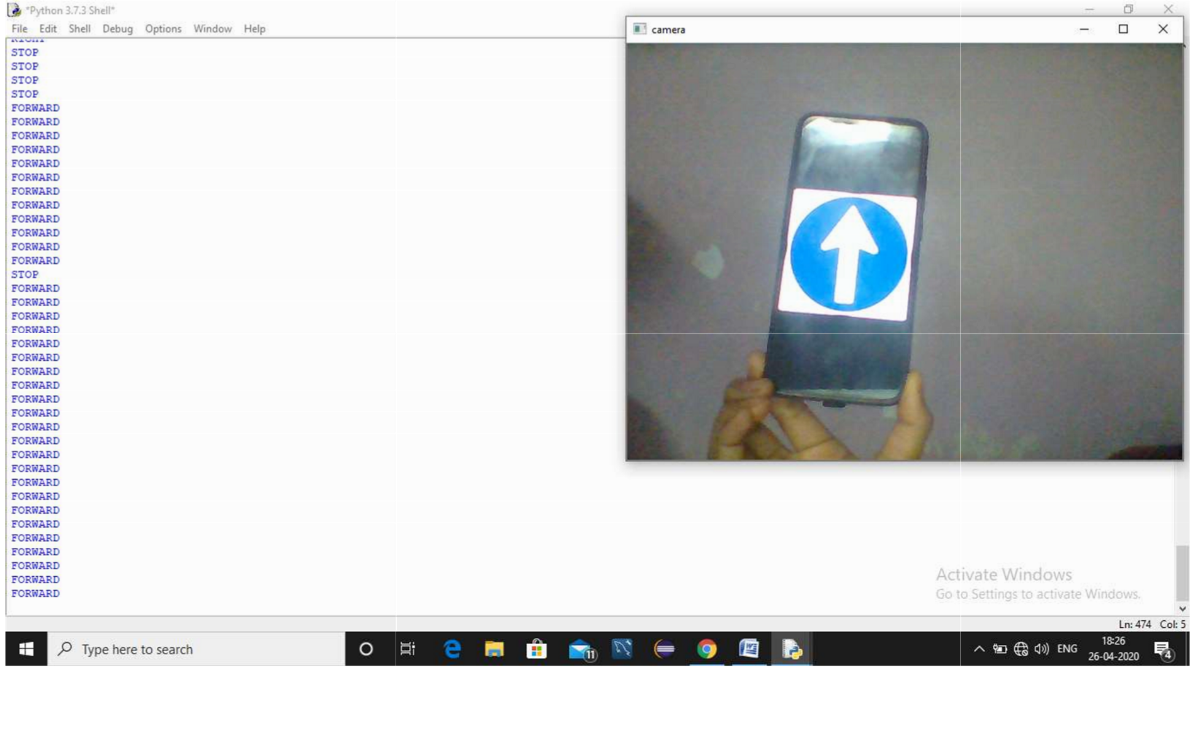
Task: Launch Microsoft Edge from the taskbar
Action: click(x=452, y=649)
